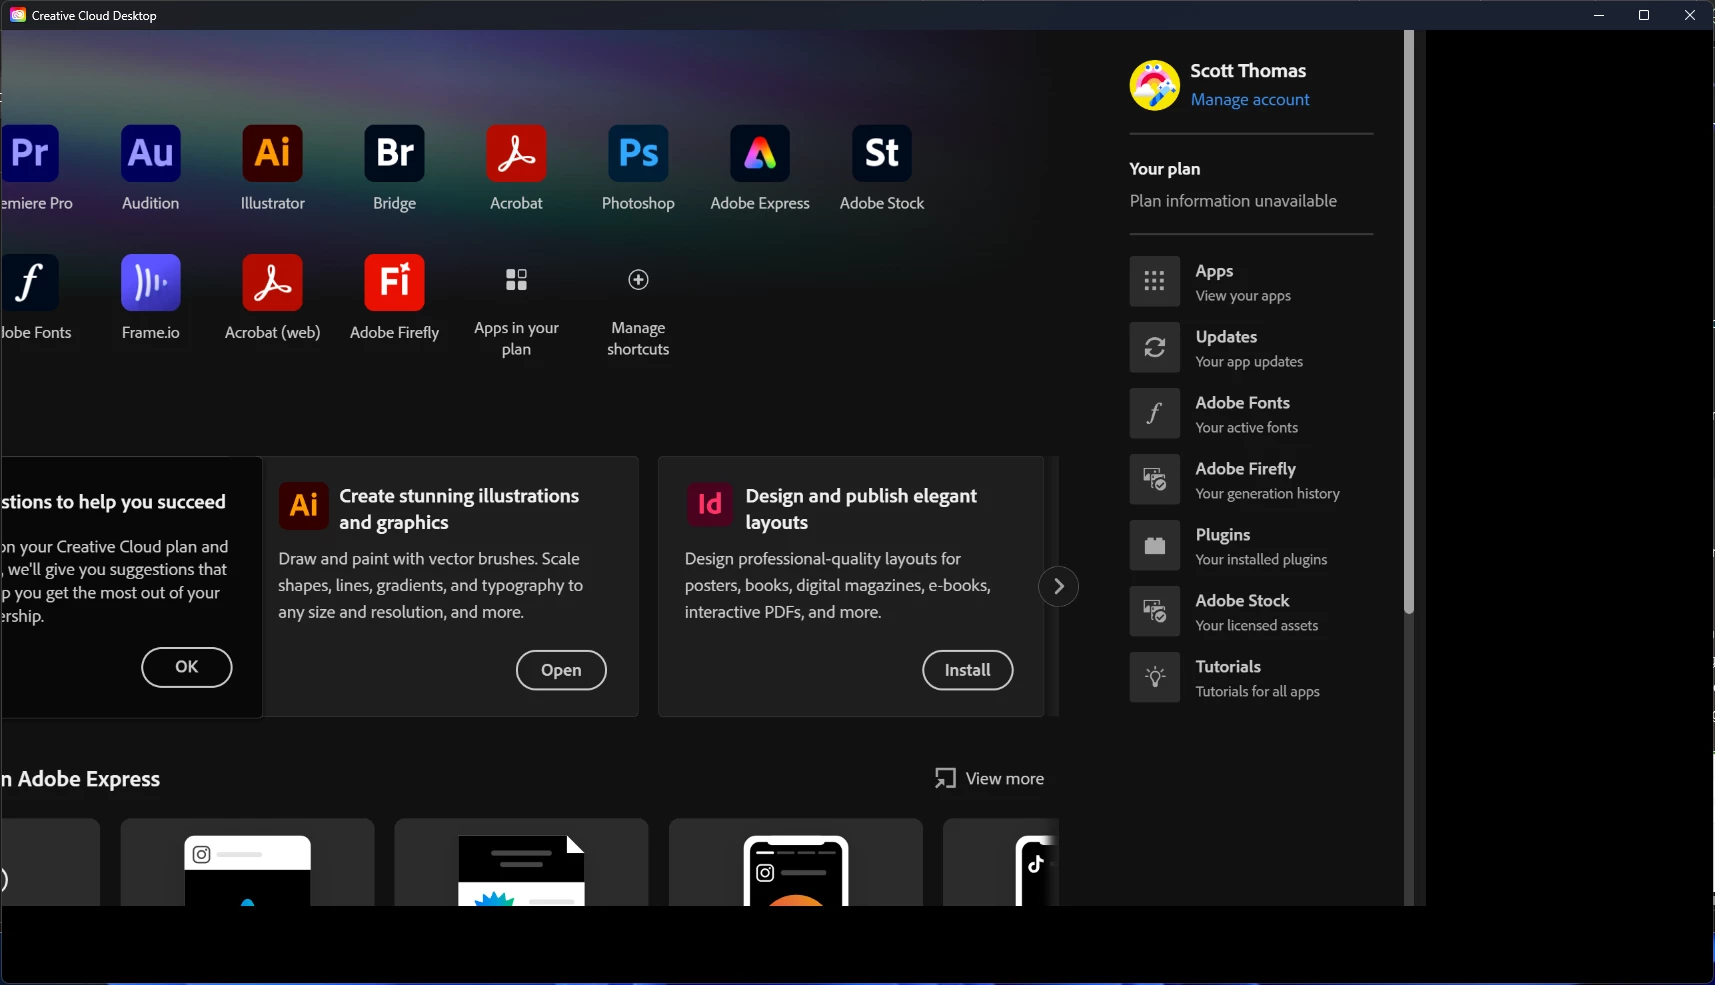Open the Instagram story template thumbnail
Image resolution: width=1715 pixels, height=985 pixels.
[x=796, y=862]
